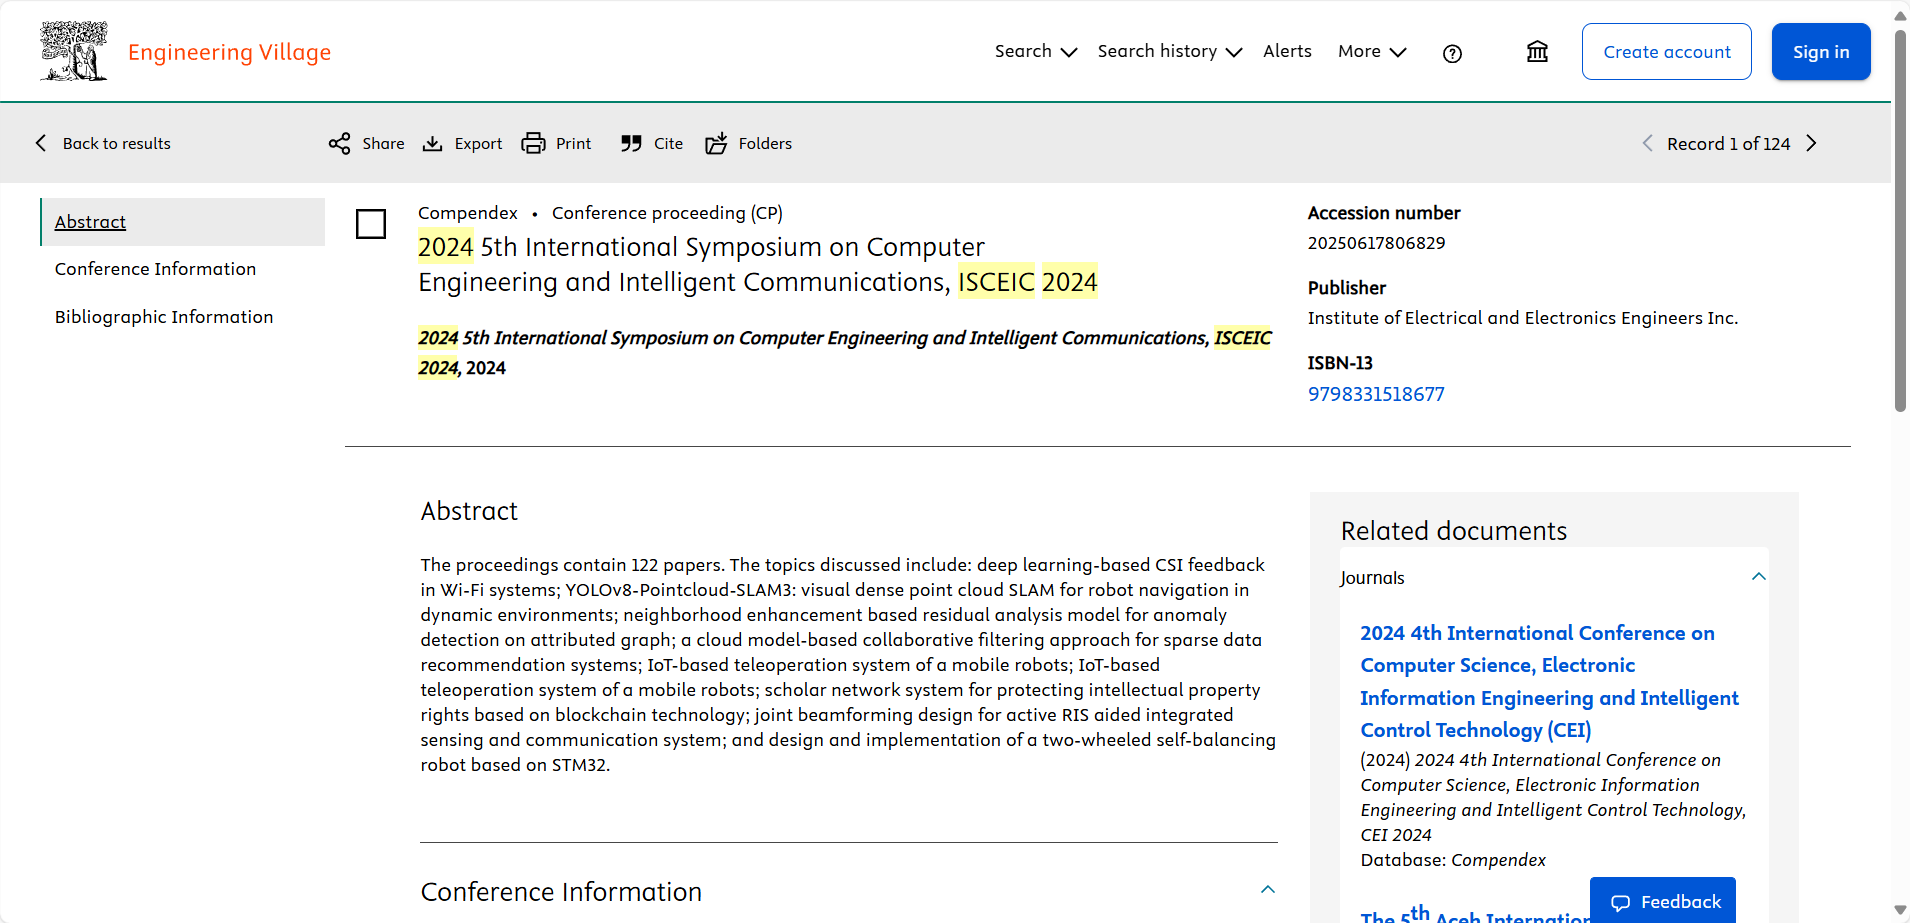Click the Export label

(x=478, y=144)
